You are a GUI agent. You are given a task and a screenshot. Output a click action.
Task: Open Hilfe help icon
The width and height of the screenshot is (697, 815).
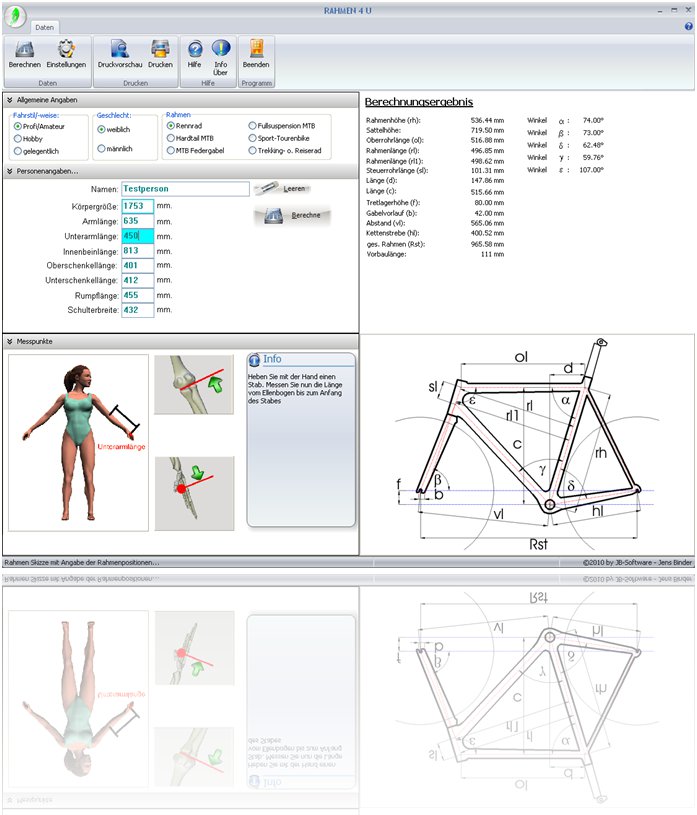195,48
